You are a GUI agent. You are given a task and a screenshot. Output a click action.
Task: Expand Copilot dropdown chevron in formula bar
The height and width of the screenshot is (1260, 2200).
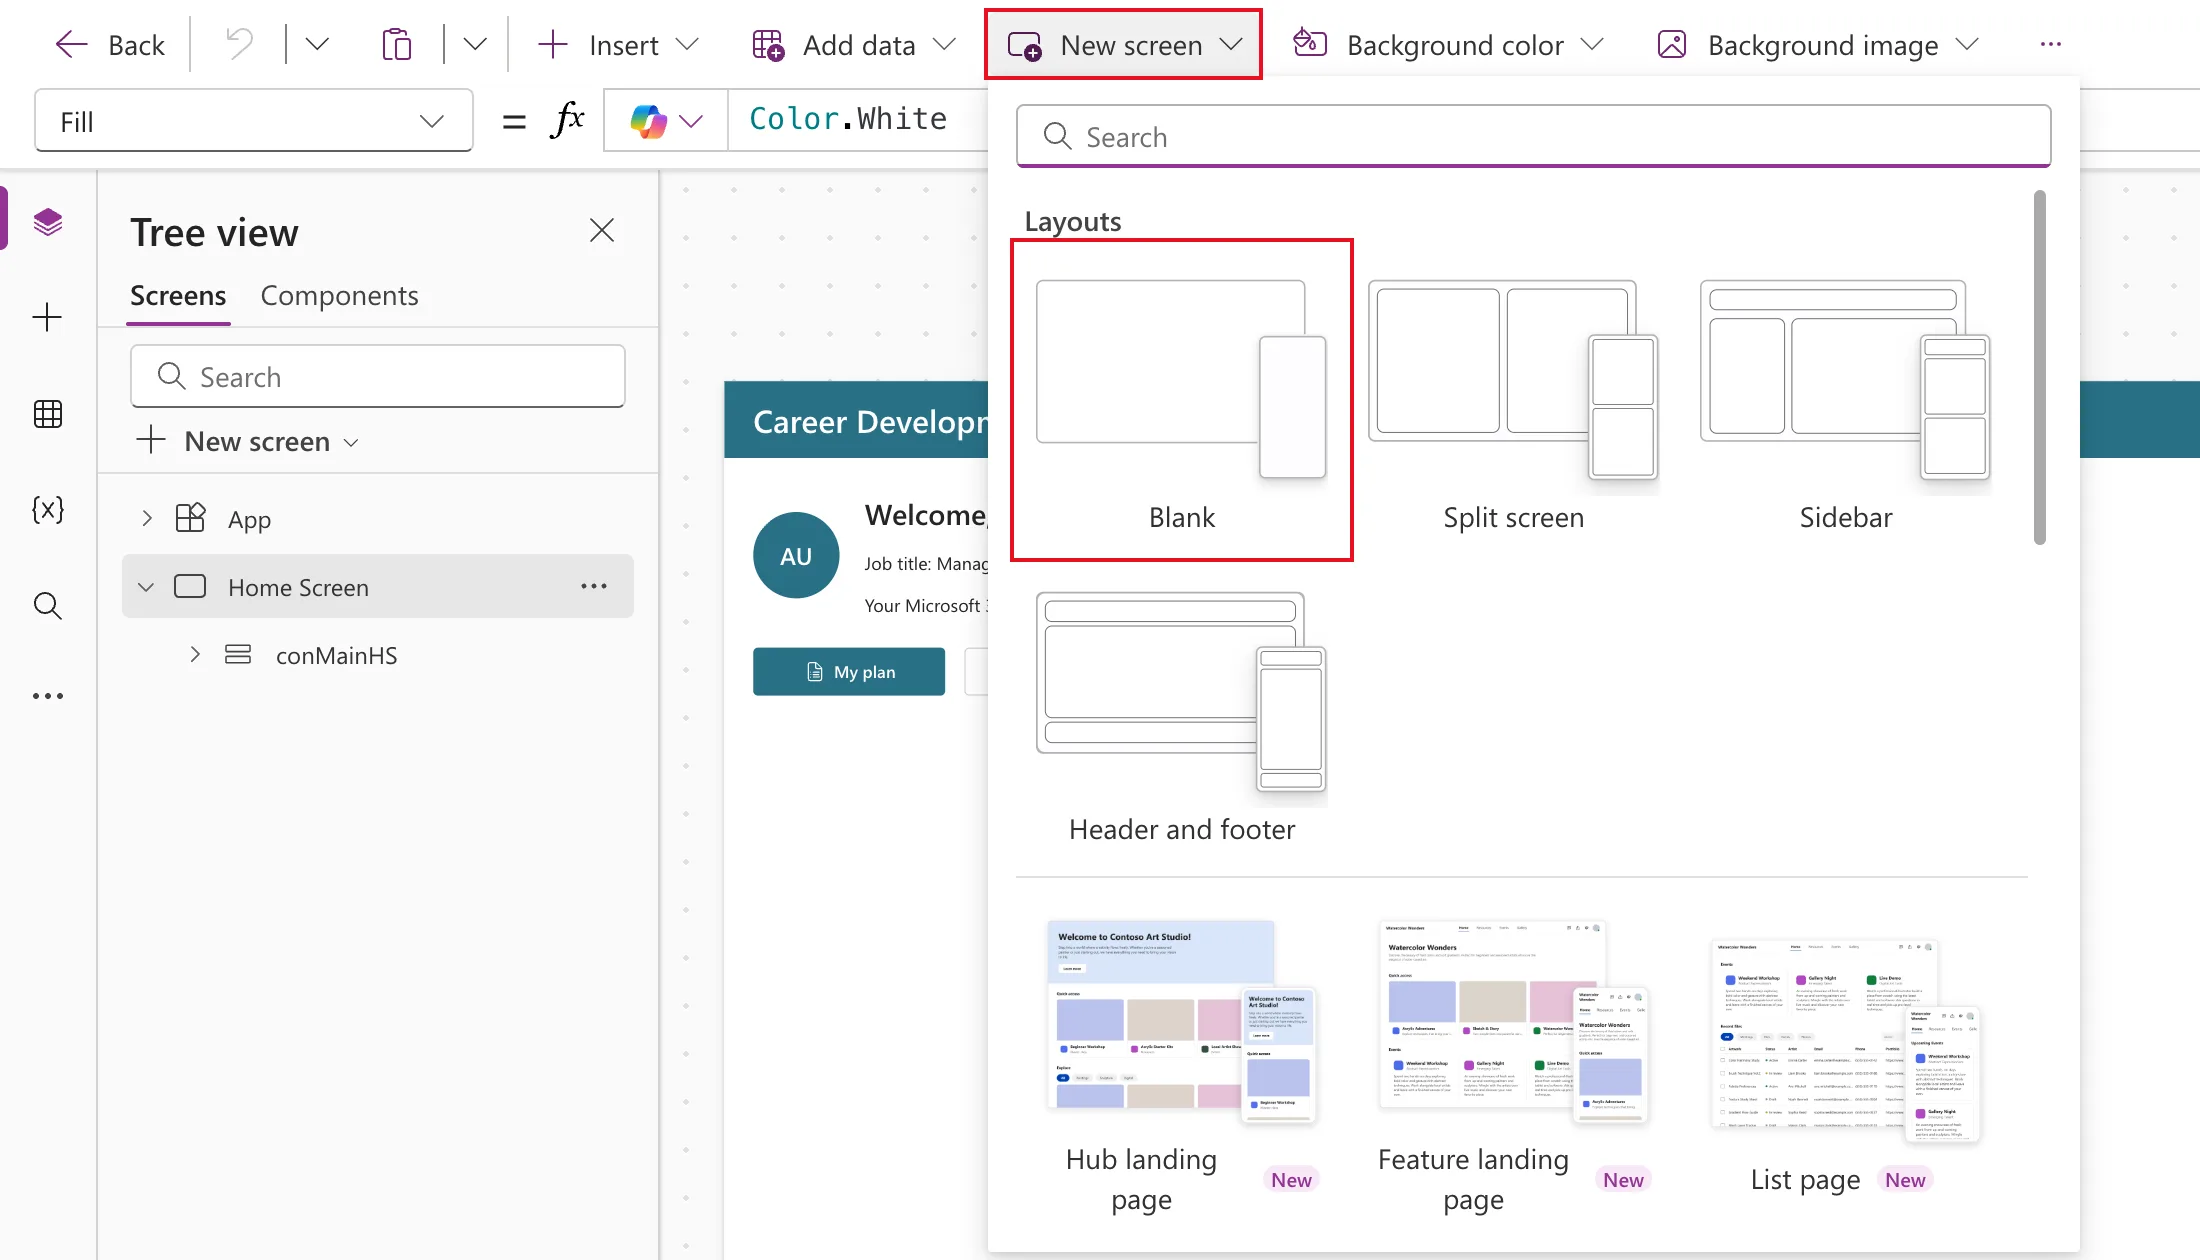point(691,121)
